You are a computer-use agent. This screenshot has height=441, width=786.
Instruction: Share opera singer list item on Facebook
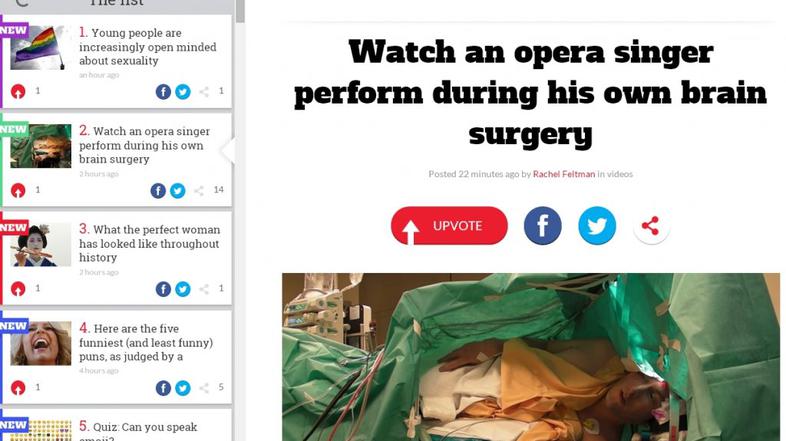(x=158, y=190)
